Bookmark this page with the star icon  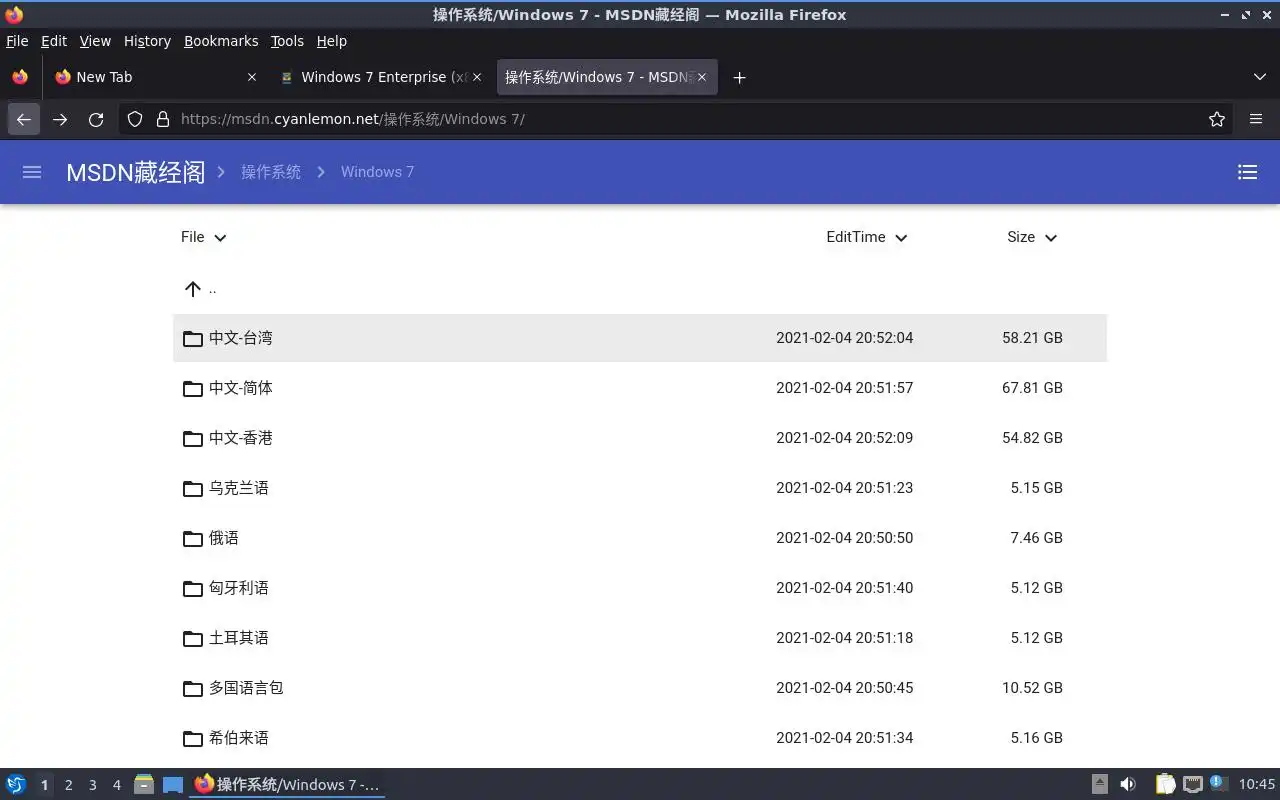click(1216, 119)
